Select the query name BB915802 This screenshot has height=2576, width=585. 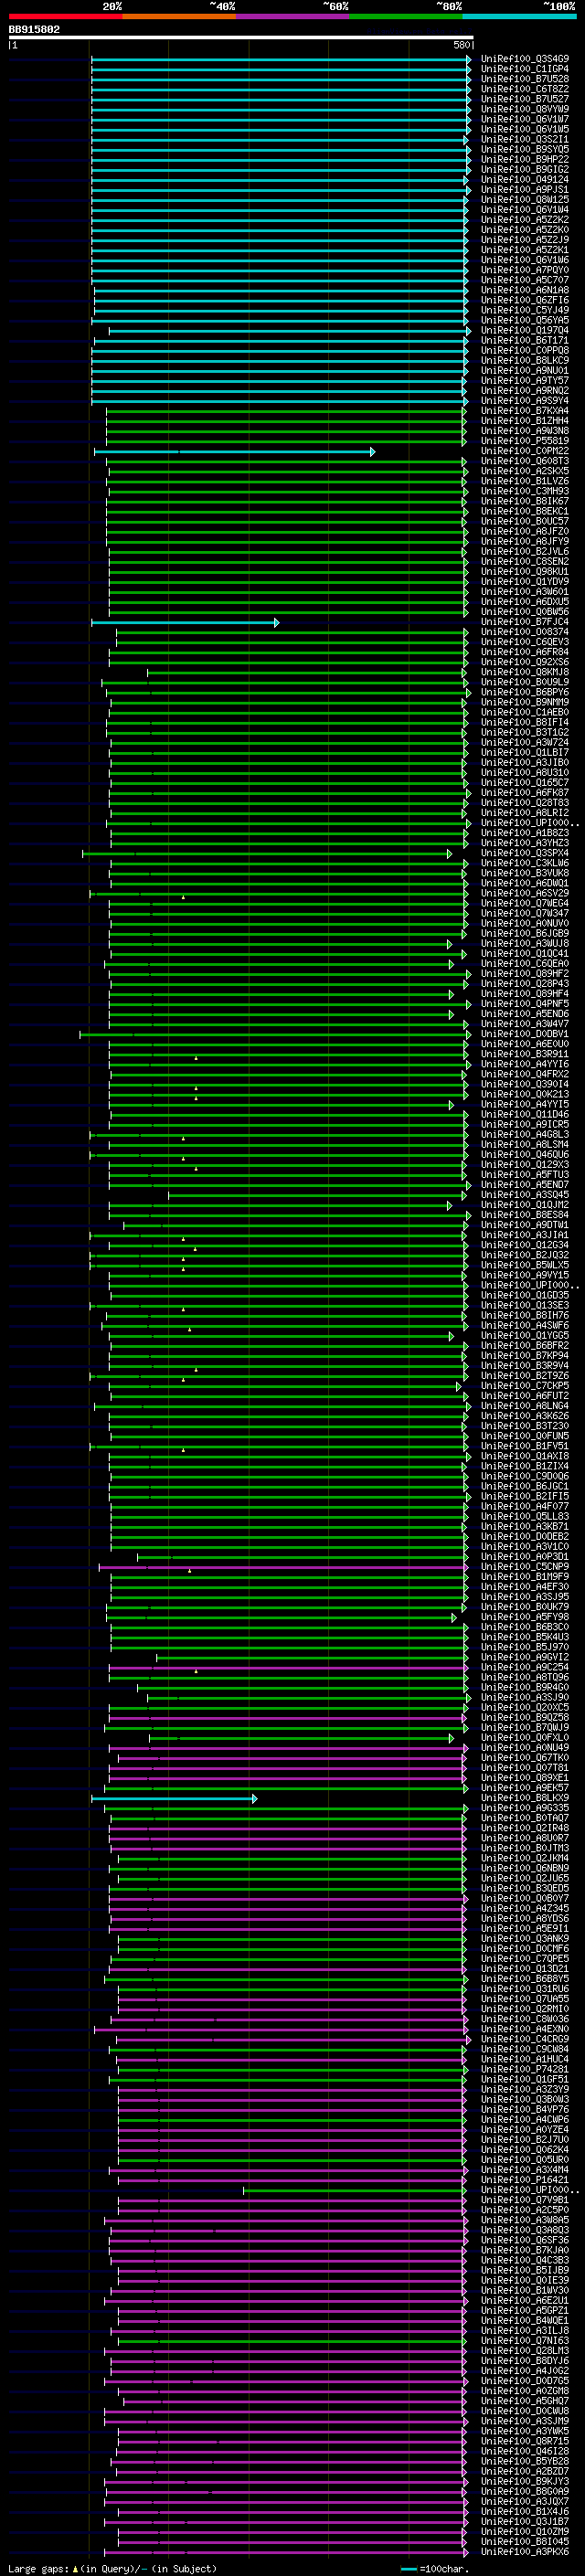point(34,29)
